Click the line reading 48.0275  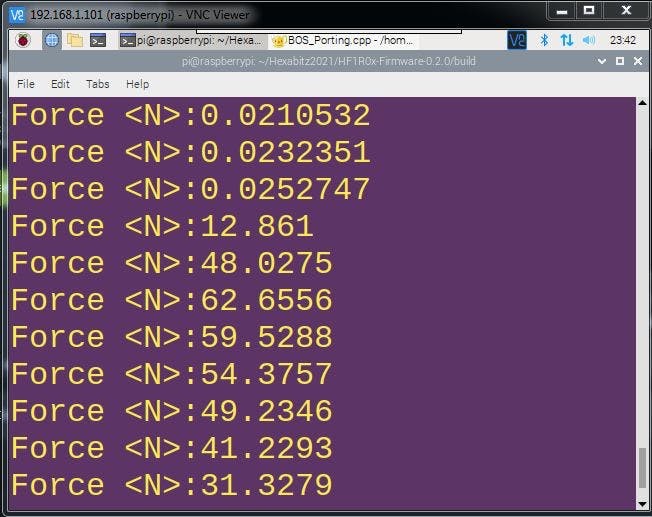click(172, 263)
